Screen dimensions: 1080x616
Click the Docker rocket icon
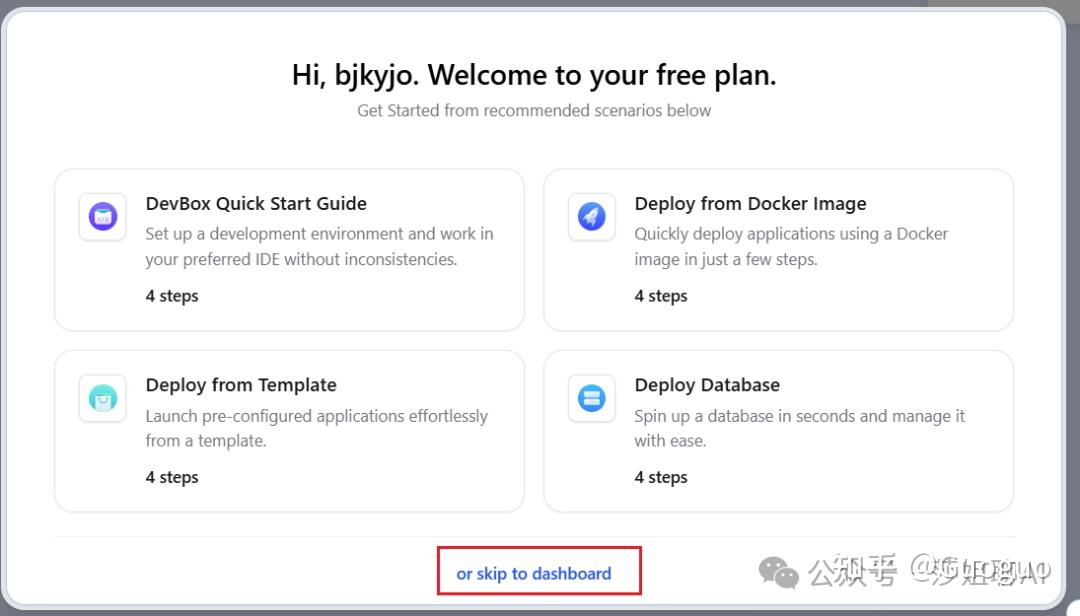coord(592,217)
